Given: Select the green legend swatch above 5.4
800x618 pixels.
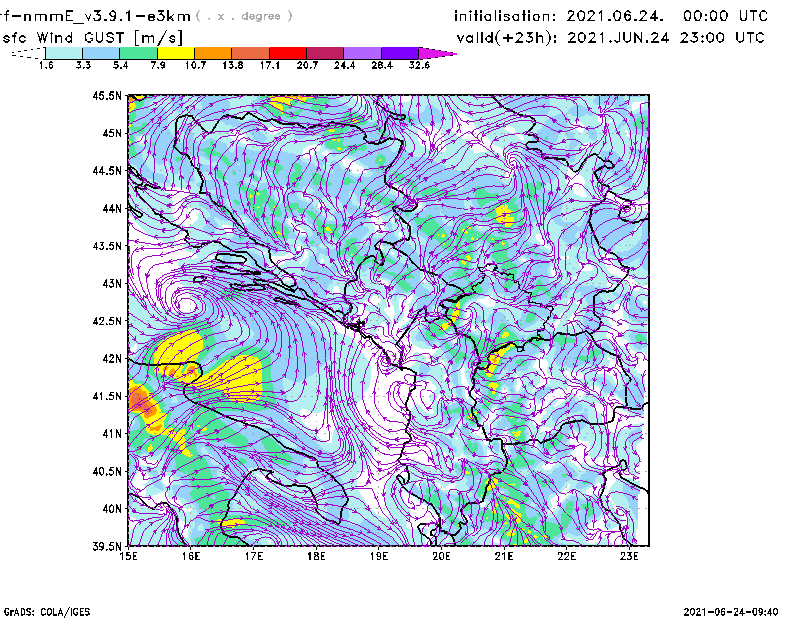Looking at the screenshot, I should pos(138,53).
